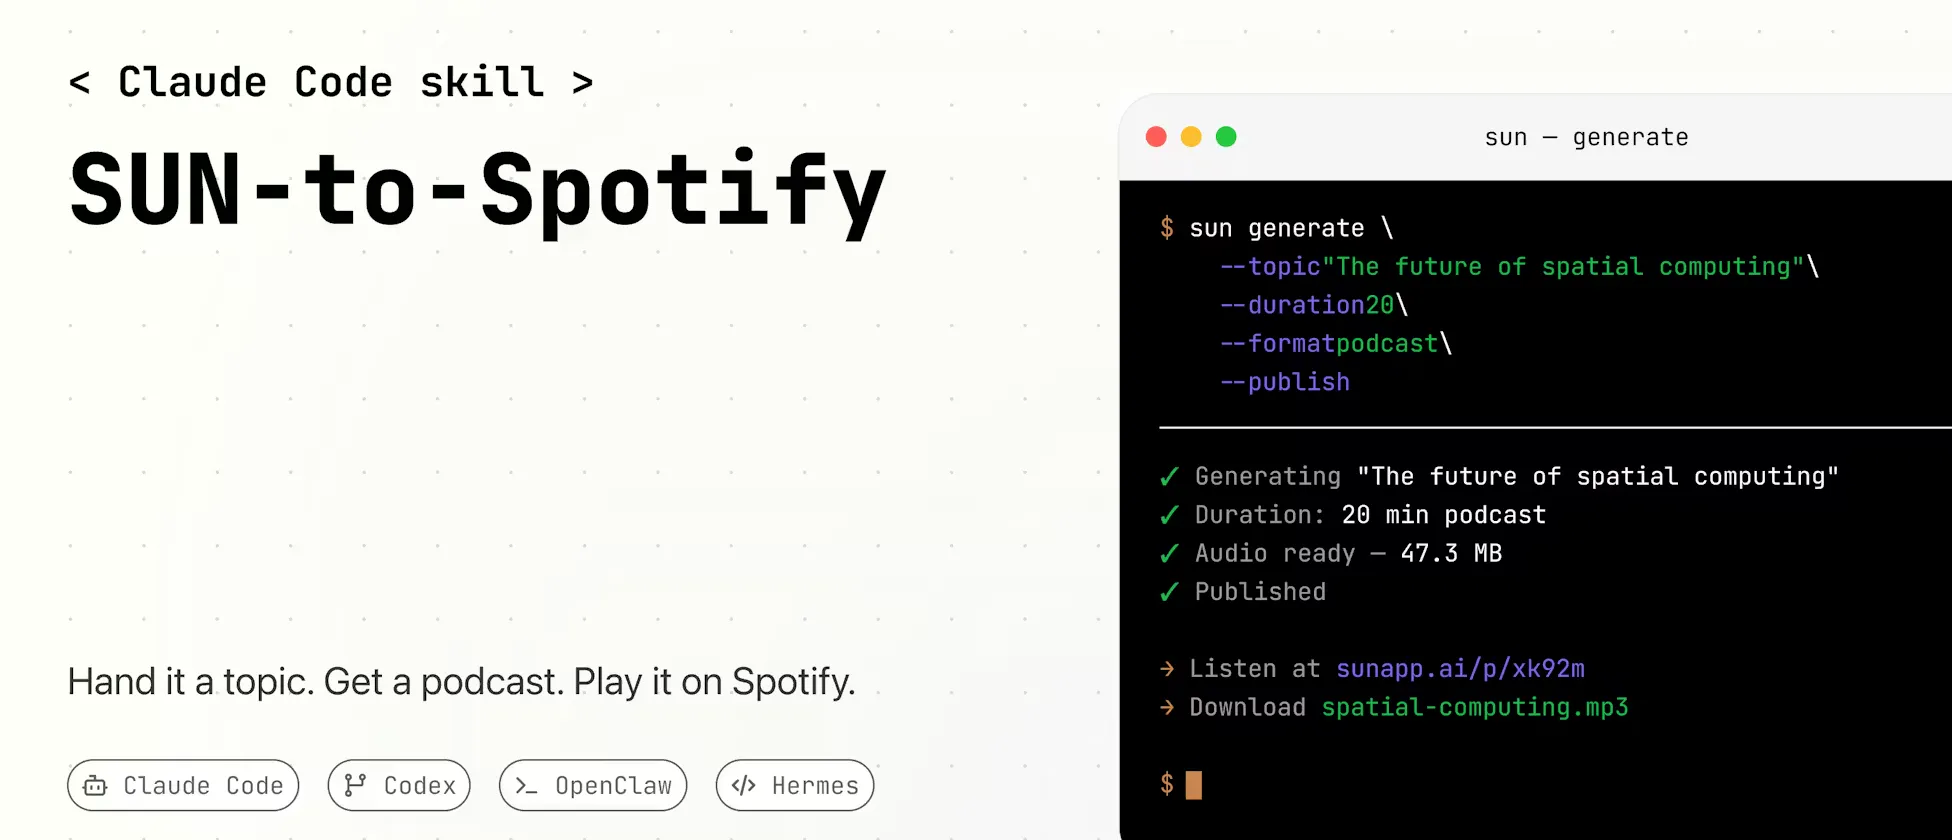This screenshot has width=1952, height=840.
Task: Click the '< Claude Code skill >' label
Action: [x=331, y=82]
